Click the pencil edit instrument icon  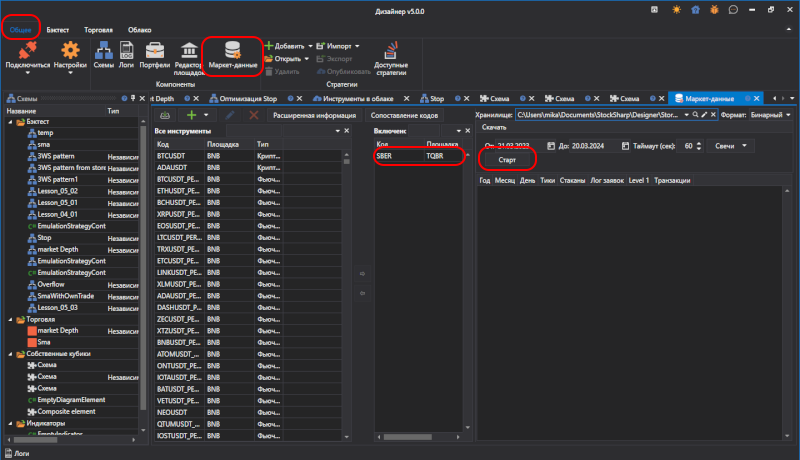[230, 115]
